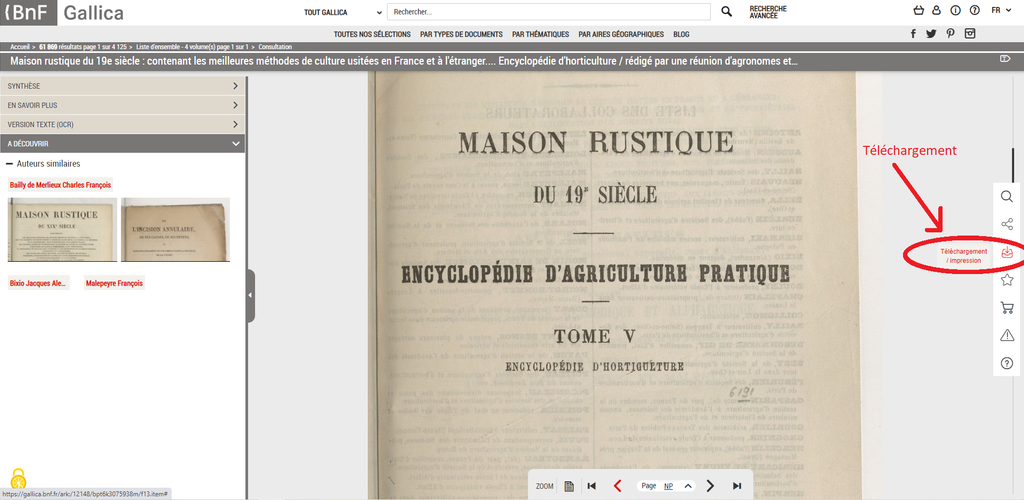Image resolution: width=1024 pixels, height=500 pixels.
Task: Open the TOUTES NOS SÉLECTIONS menu
Action: 371,34
